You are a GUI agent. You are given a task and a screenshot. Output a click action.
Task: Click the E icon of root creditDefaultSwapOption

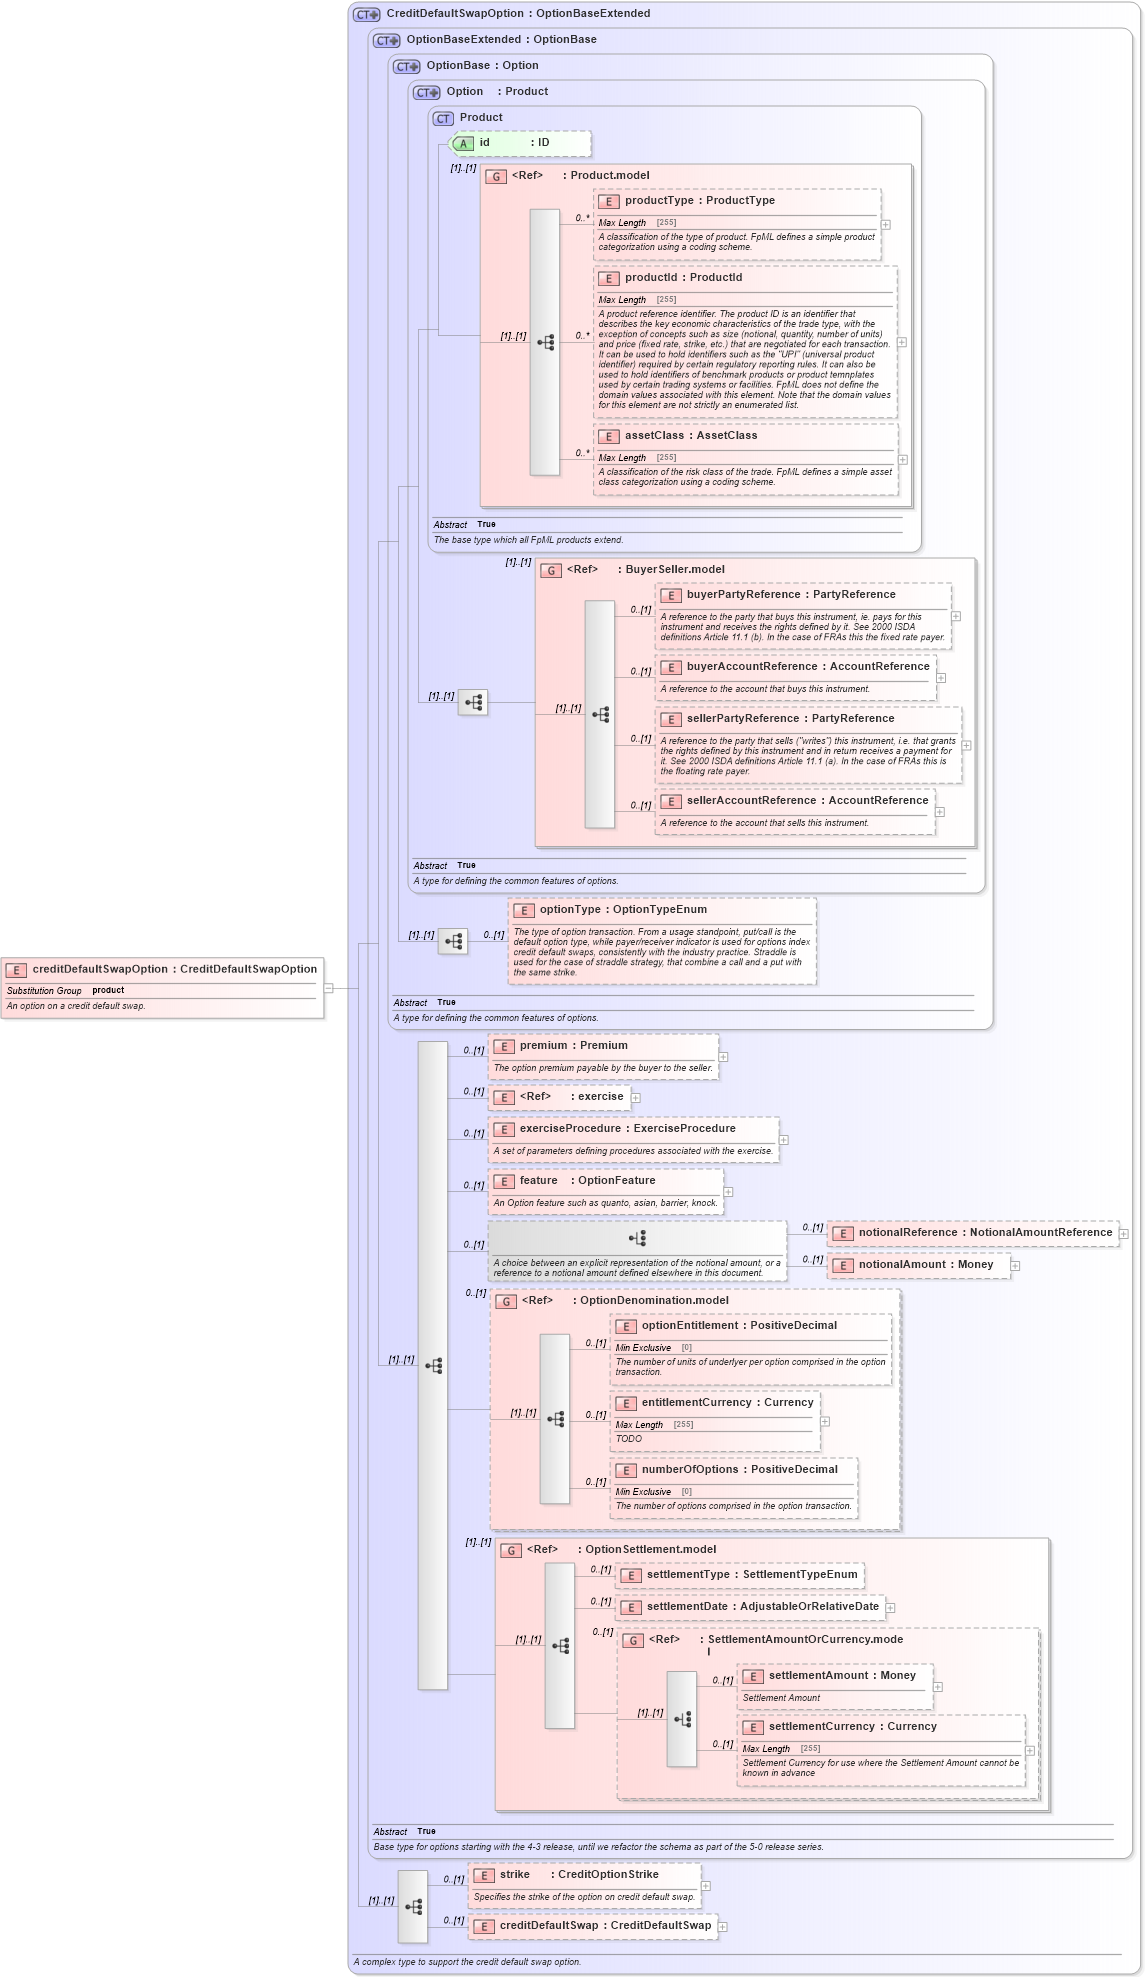click(x=16, y=970)
